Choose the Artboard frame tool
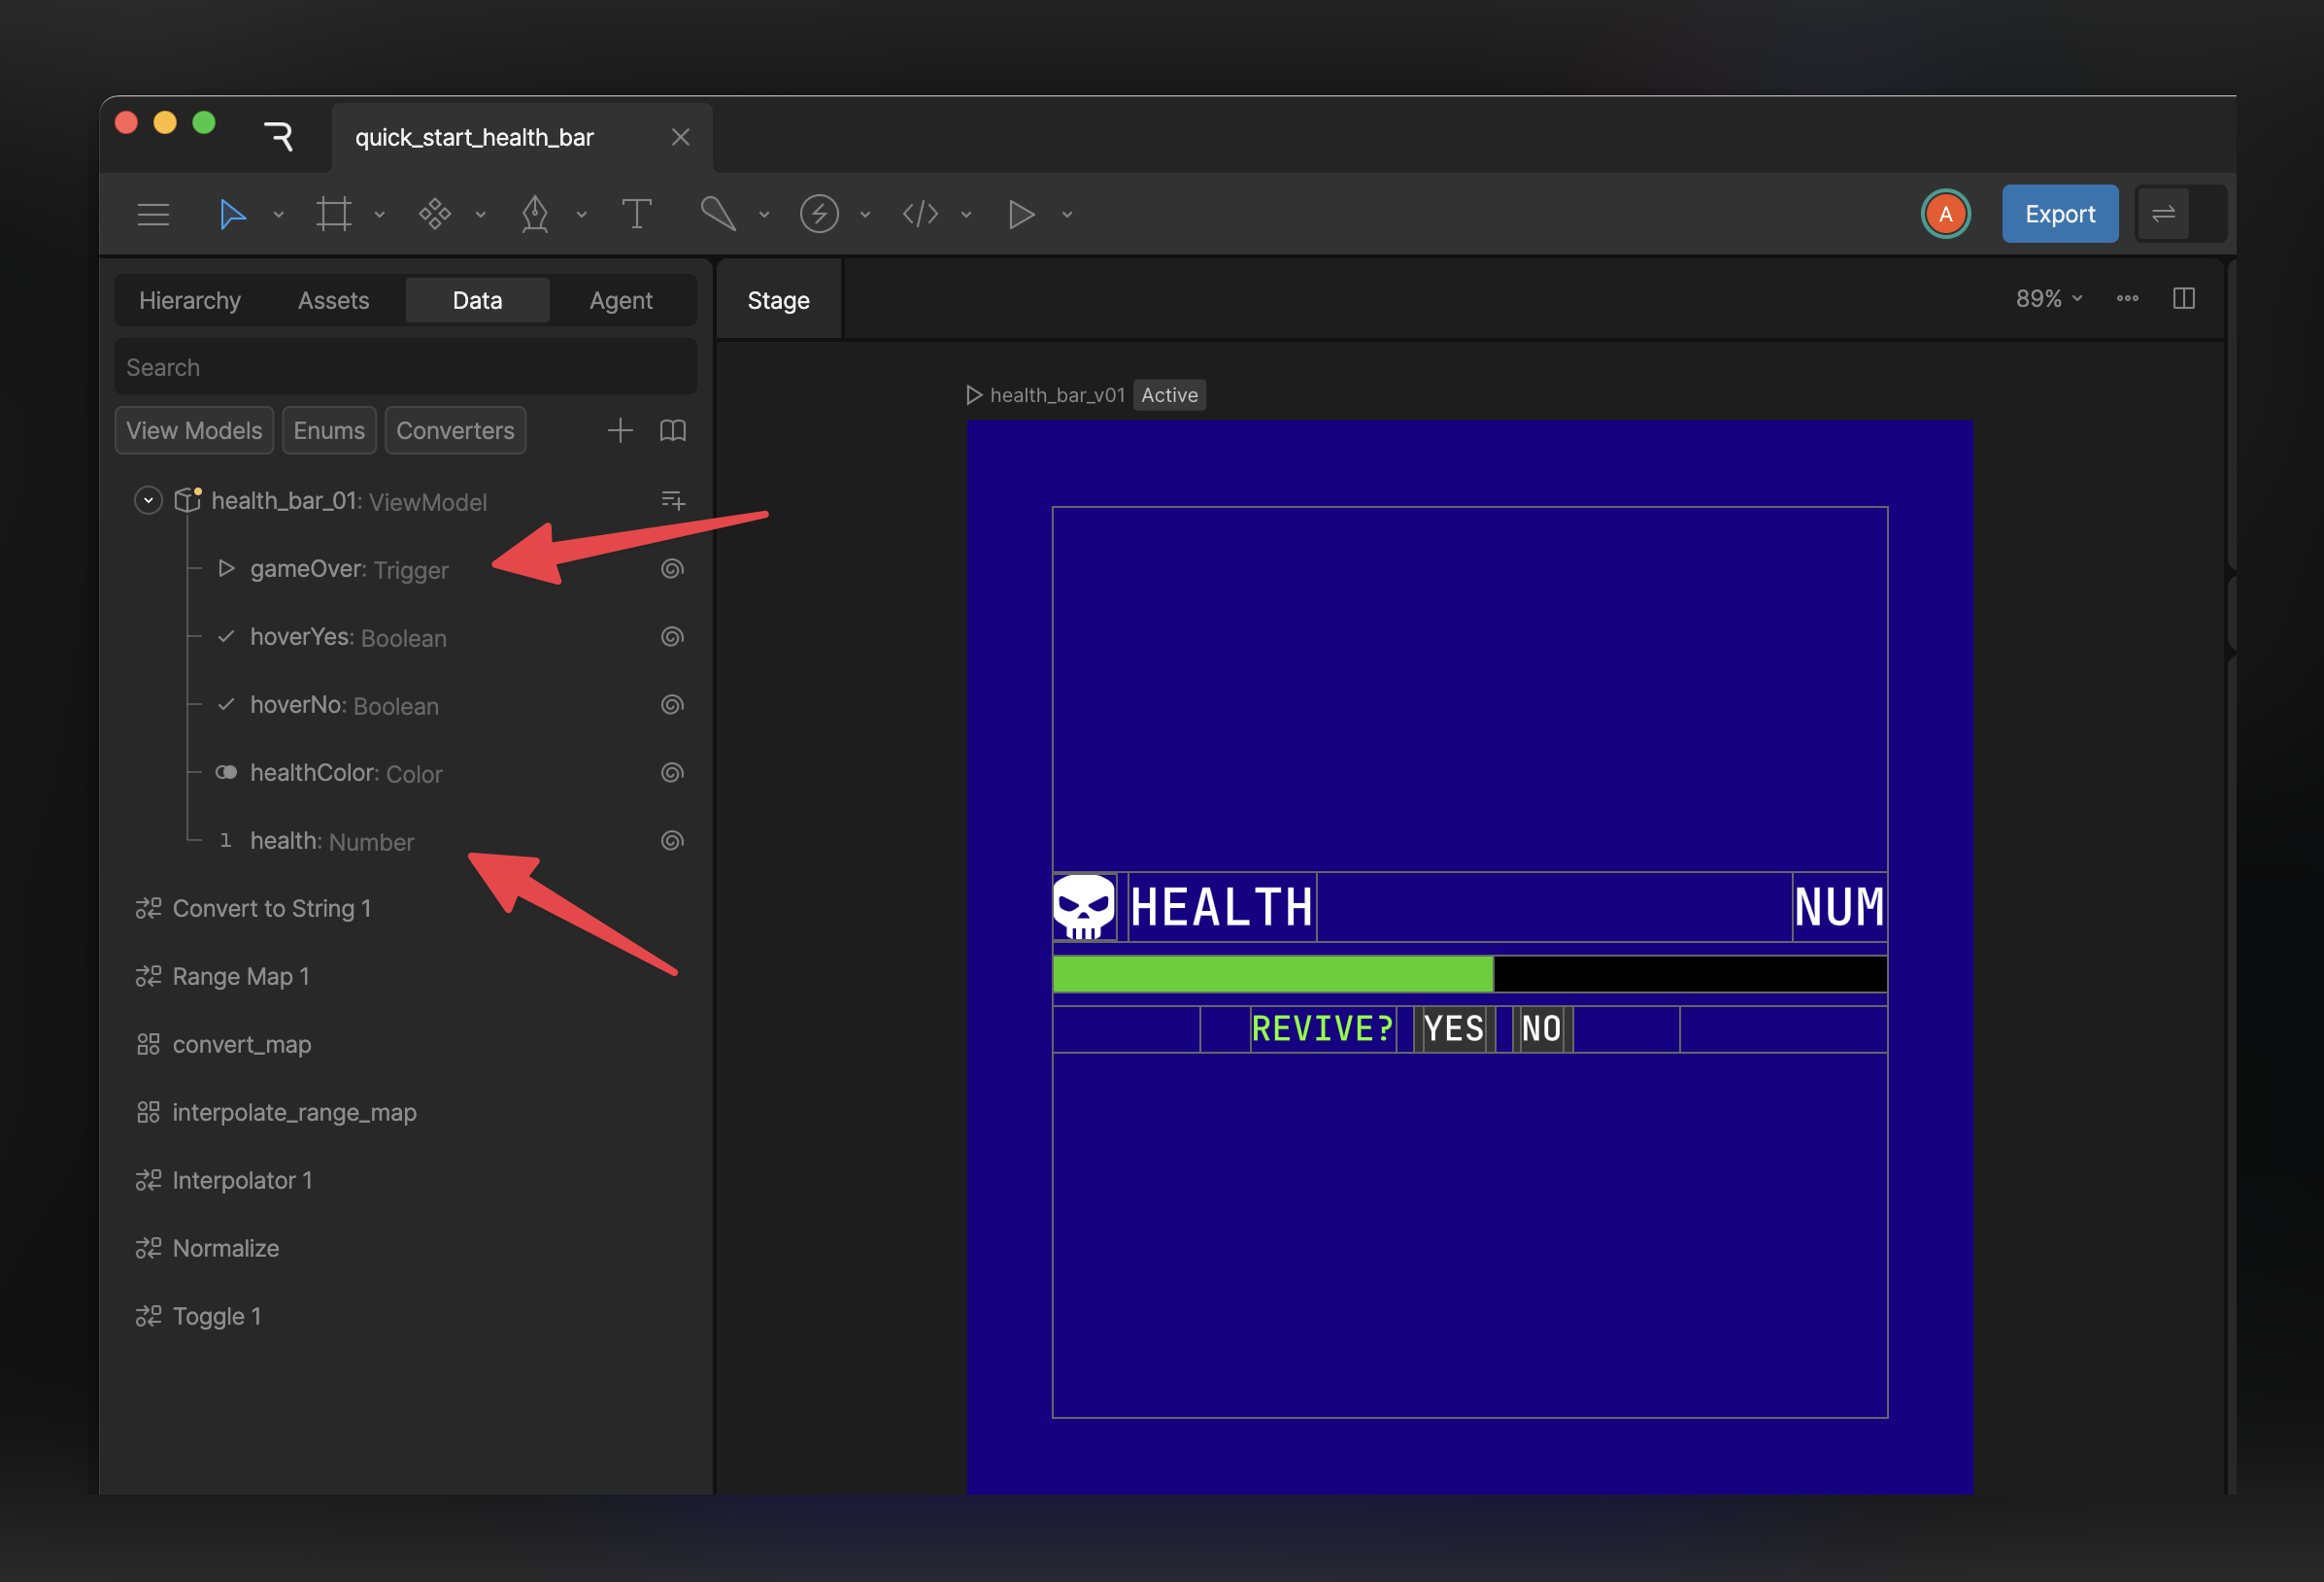This screenshot has height=1582, width=2324. [334, 214]
